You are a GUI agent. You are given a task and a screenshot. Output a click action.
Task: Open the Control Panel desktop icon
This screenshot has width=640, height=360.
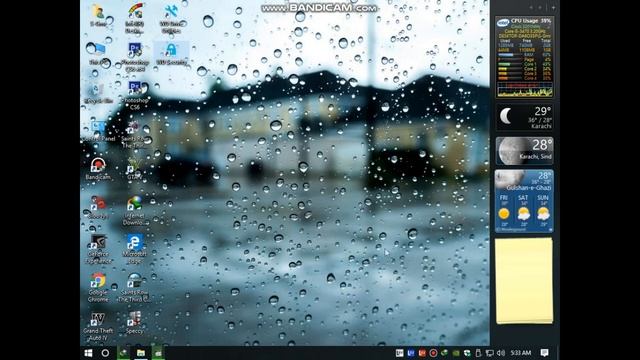pos(98,131)
